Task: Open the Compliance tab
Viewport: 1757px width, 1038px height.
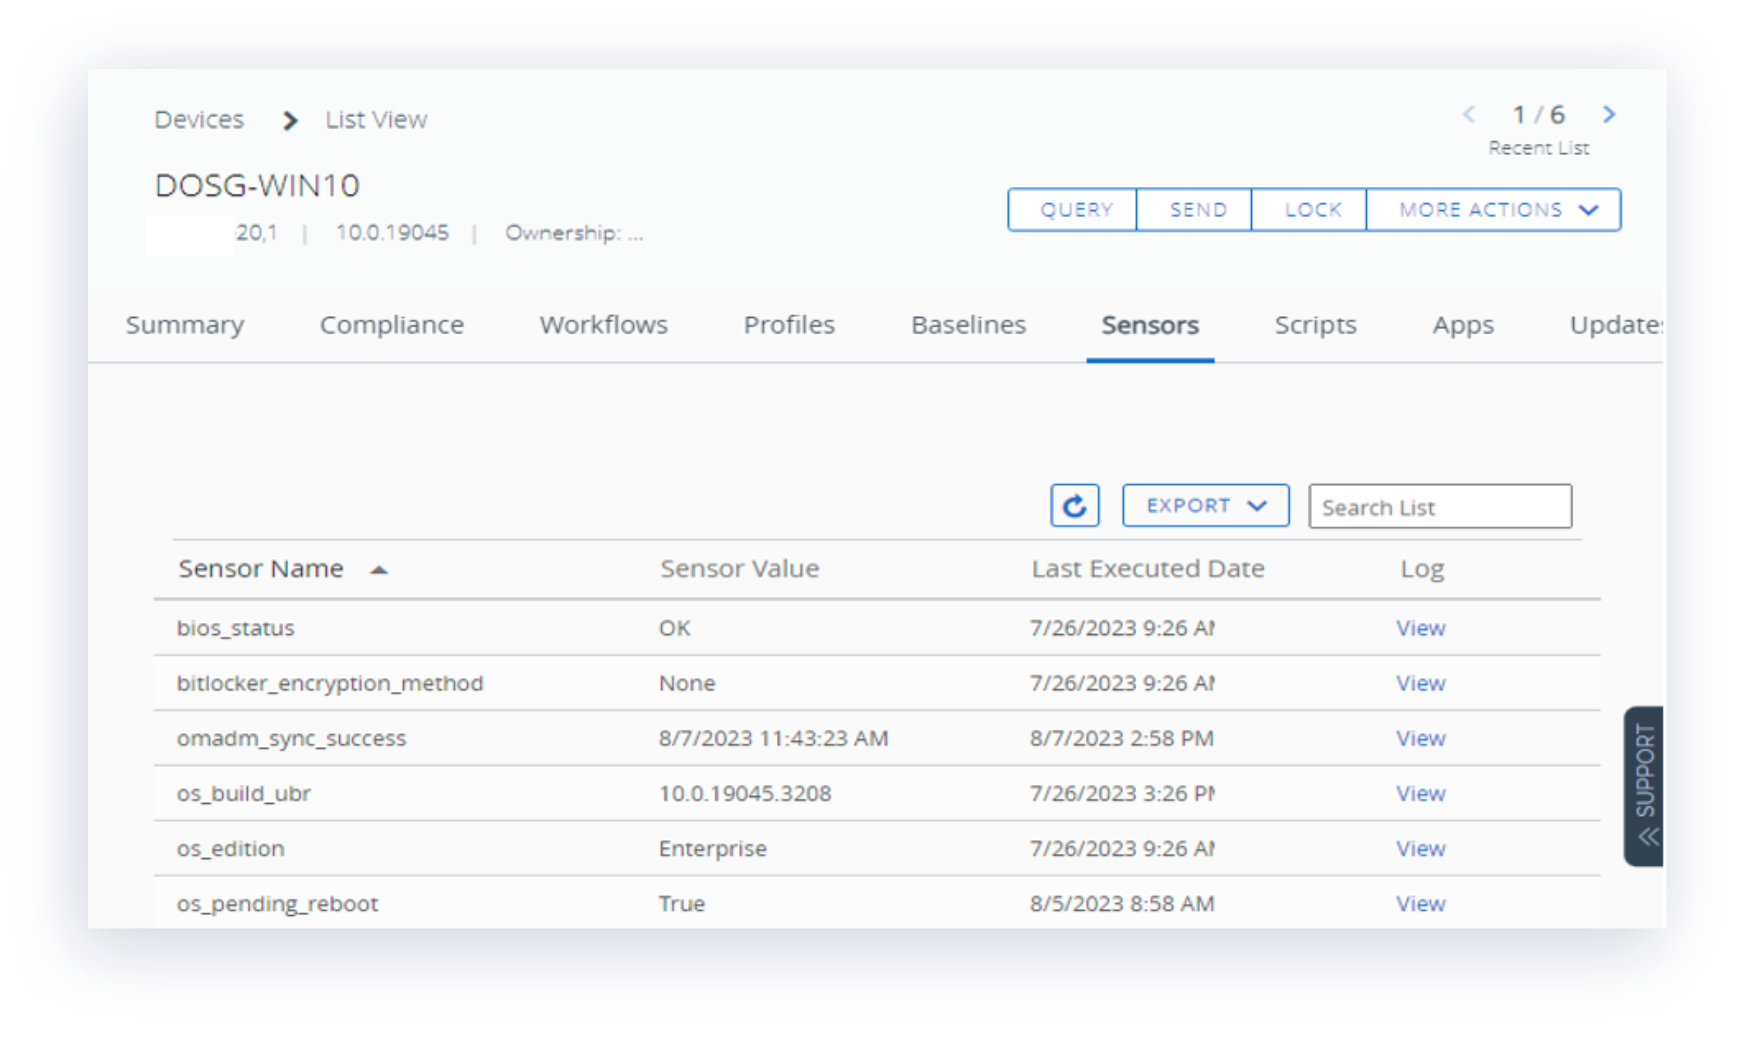Action: tap(391, 325)
